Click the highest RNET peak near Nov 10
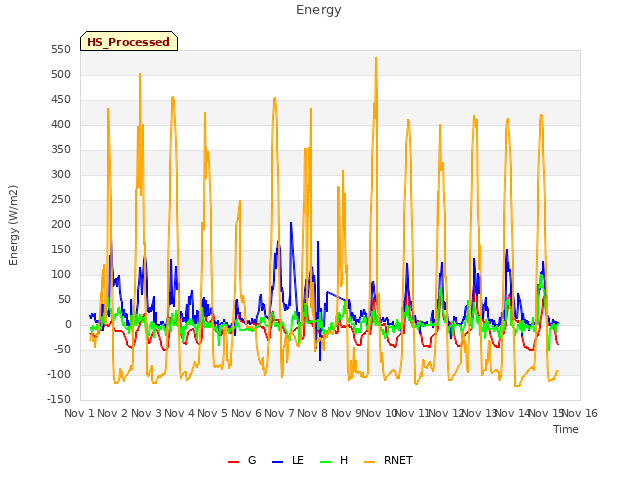This screenshot has height=480, width=640. click(x=376, y=58)
